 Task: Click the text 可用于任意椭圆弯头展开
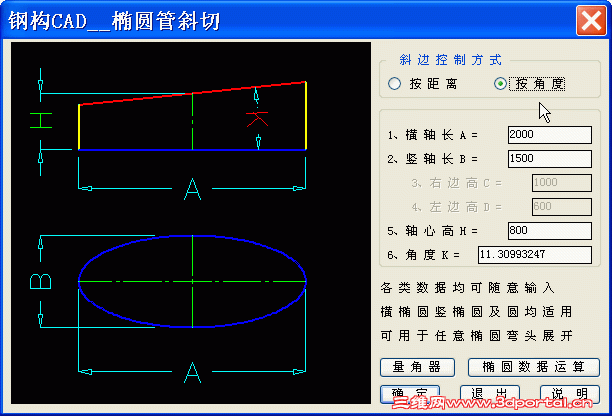[x=476, y=336]
